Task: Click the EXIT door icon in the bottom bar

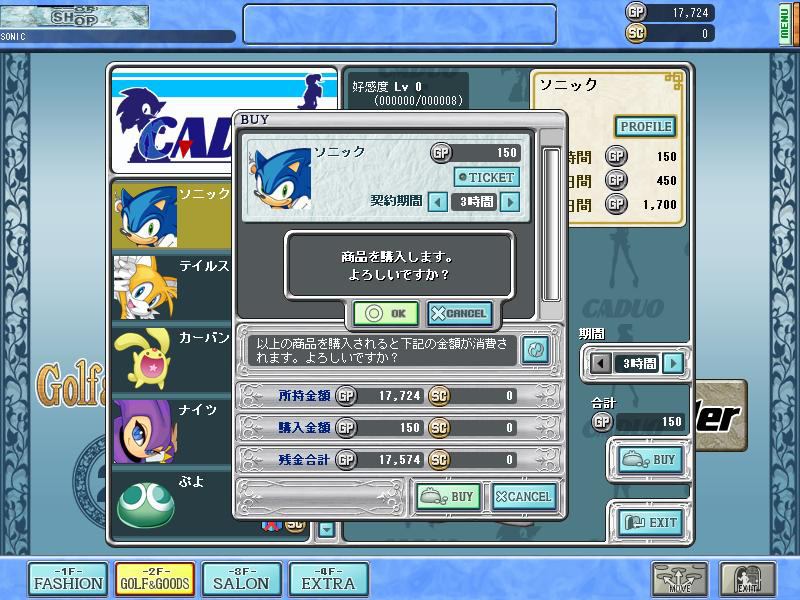Action: point(746,579)
